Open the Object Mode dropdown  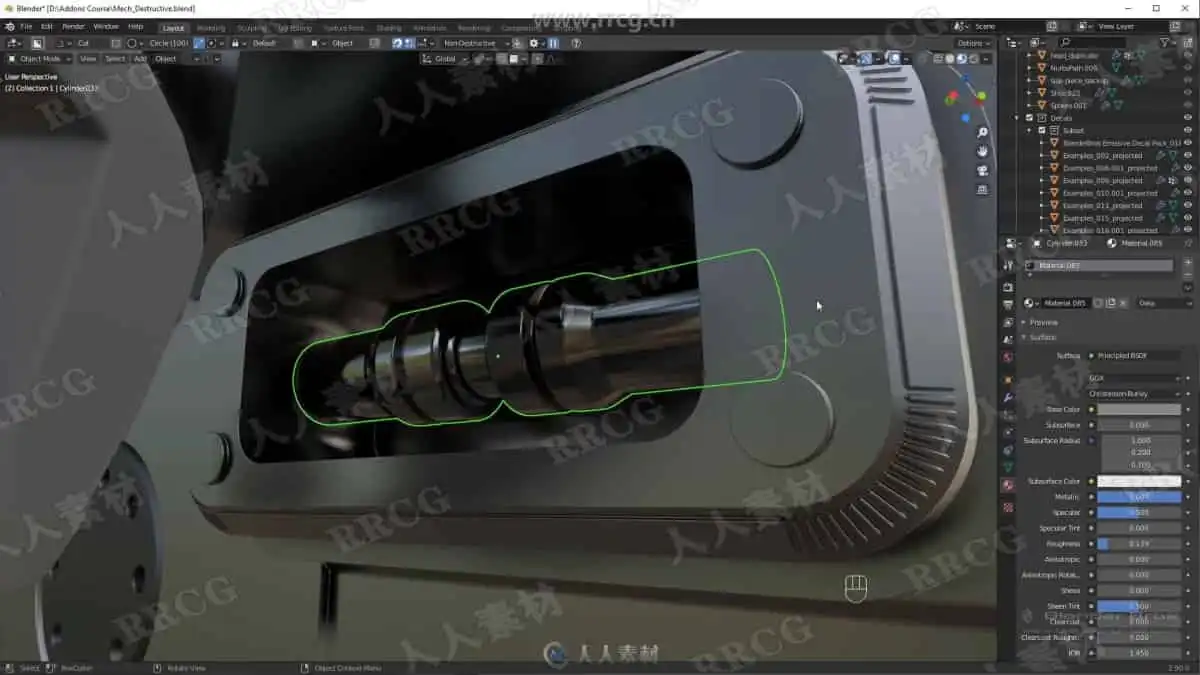pyautogui.click(x=40, y=59)
